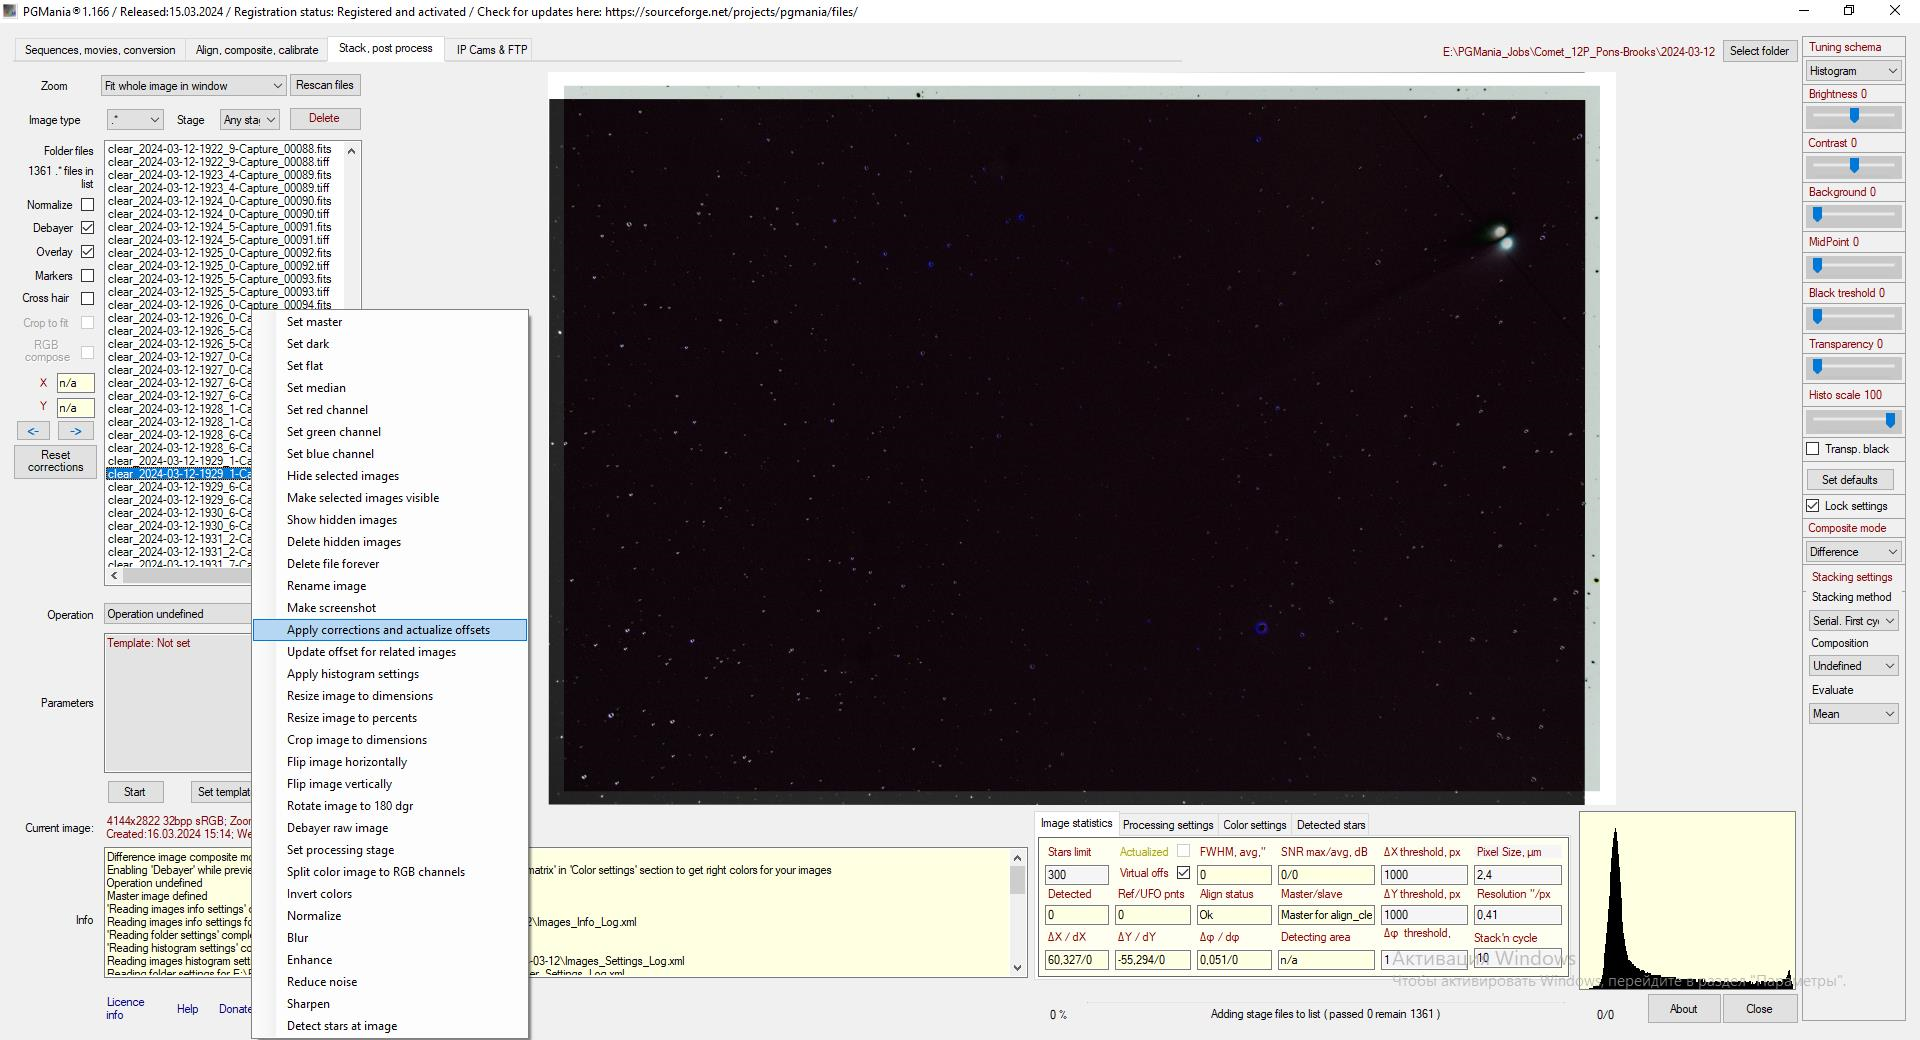Uncheck Lock settings checkbox
The height and width of the screenshot is (1040, 1920).
(1813, 506)
